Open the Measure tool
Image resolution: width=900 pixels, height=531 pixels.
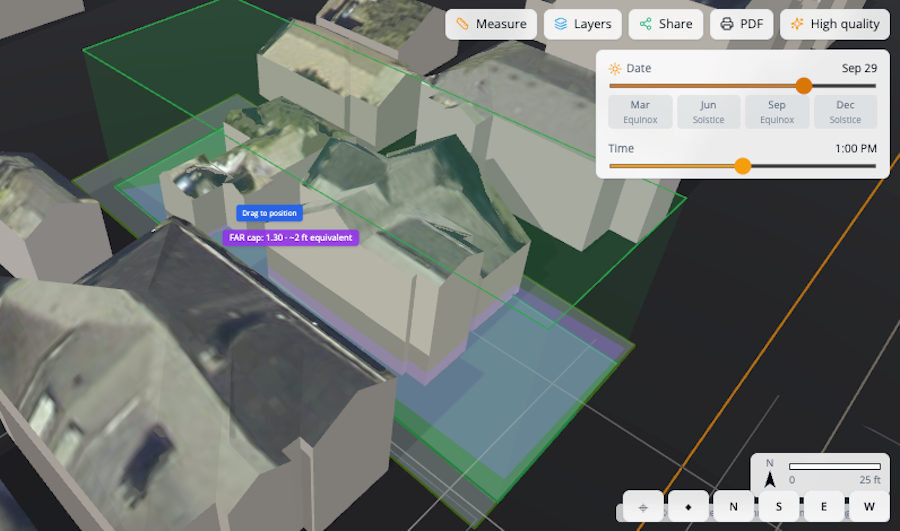click(x=491, y=24)
